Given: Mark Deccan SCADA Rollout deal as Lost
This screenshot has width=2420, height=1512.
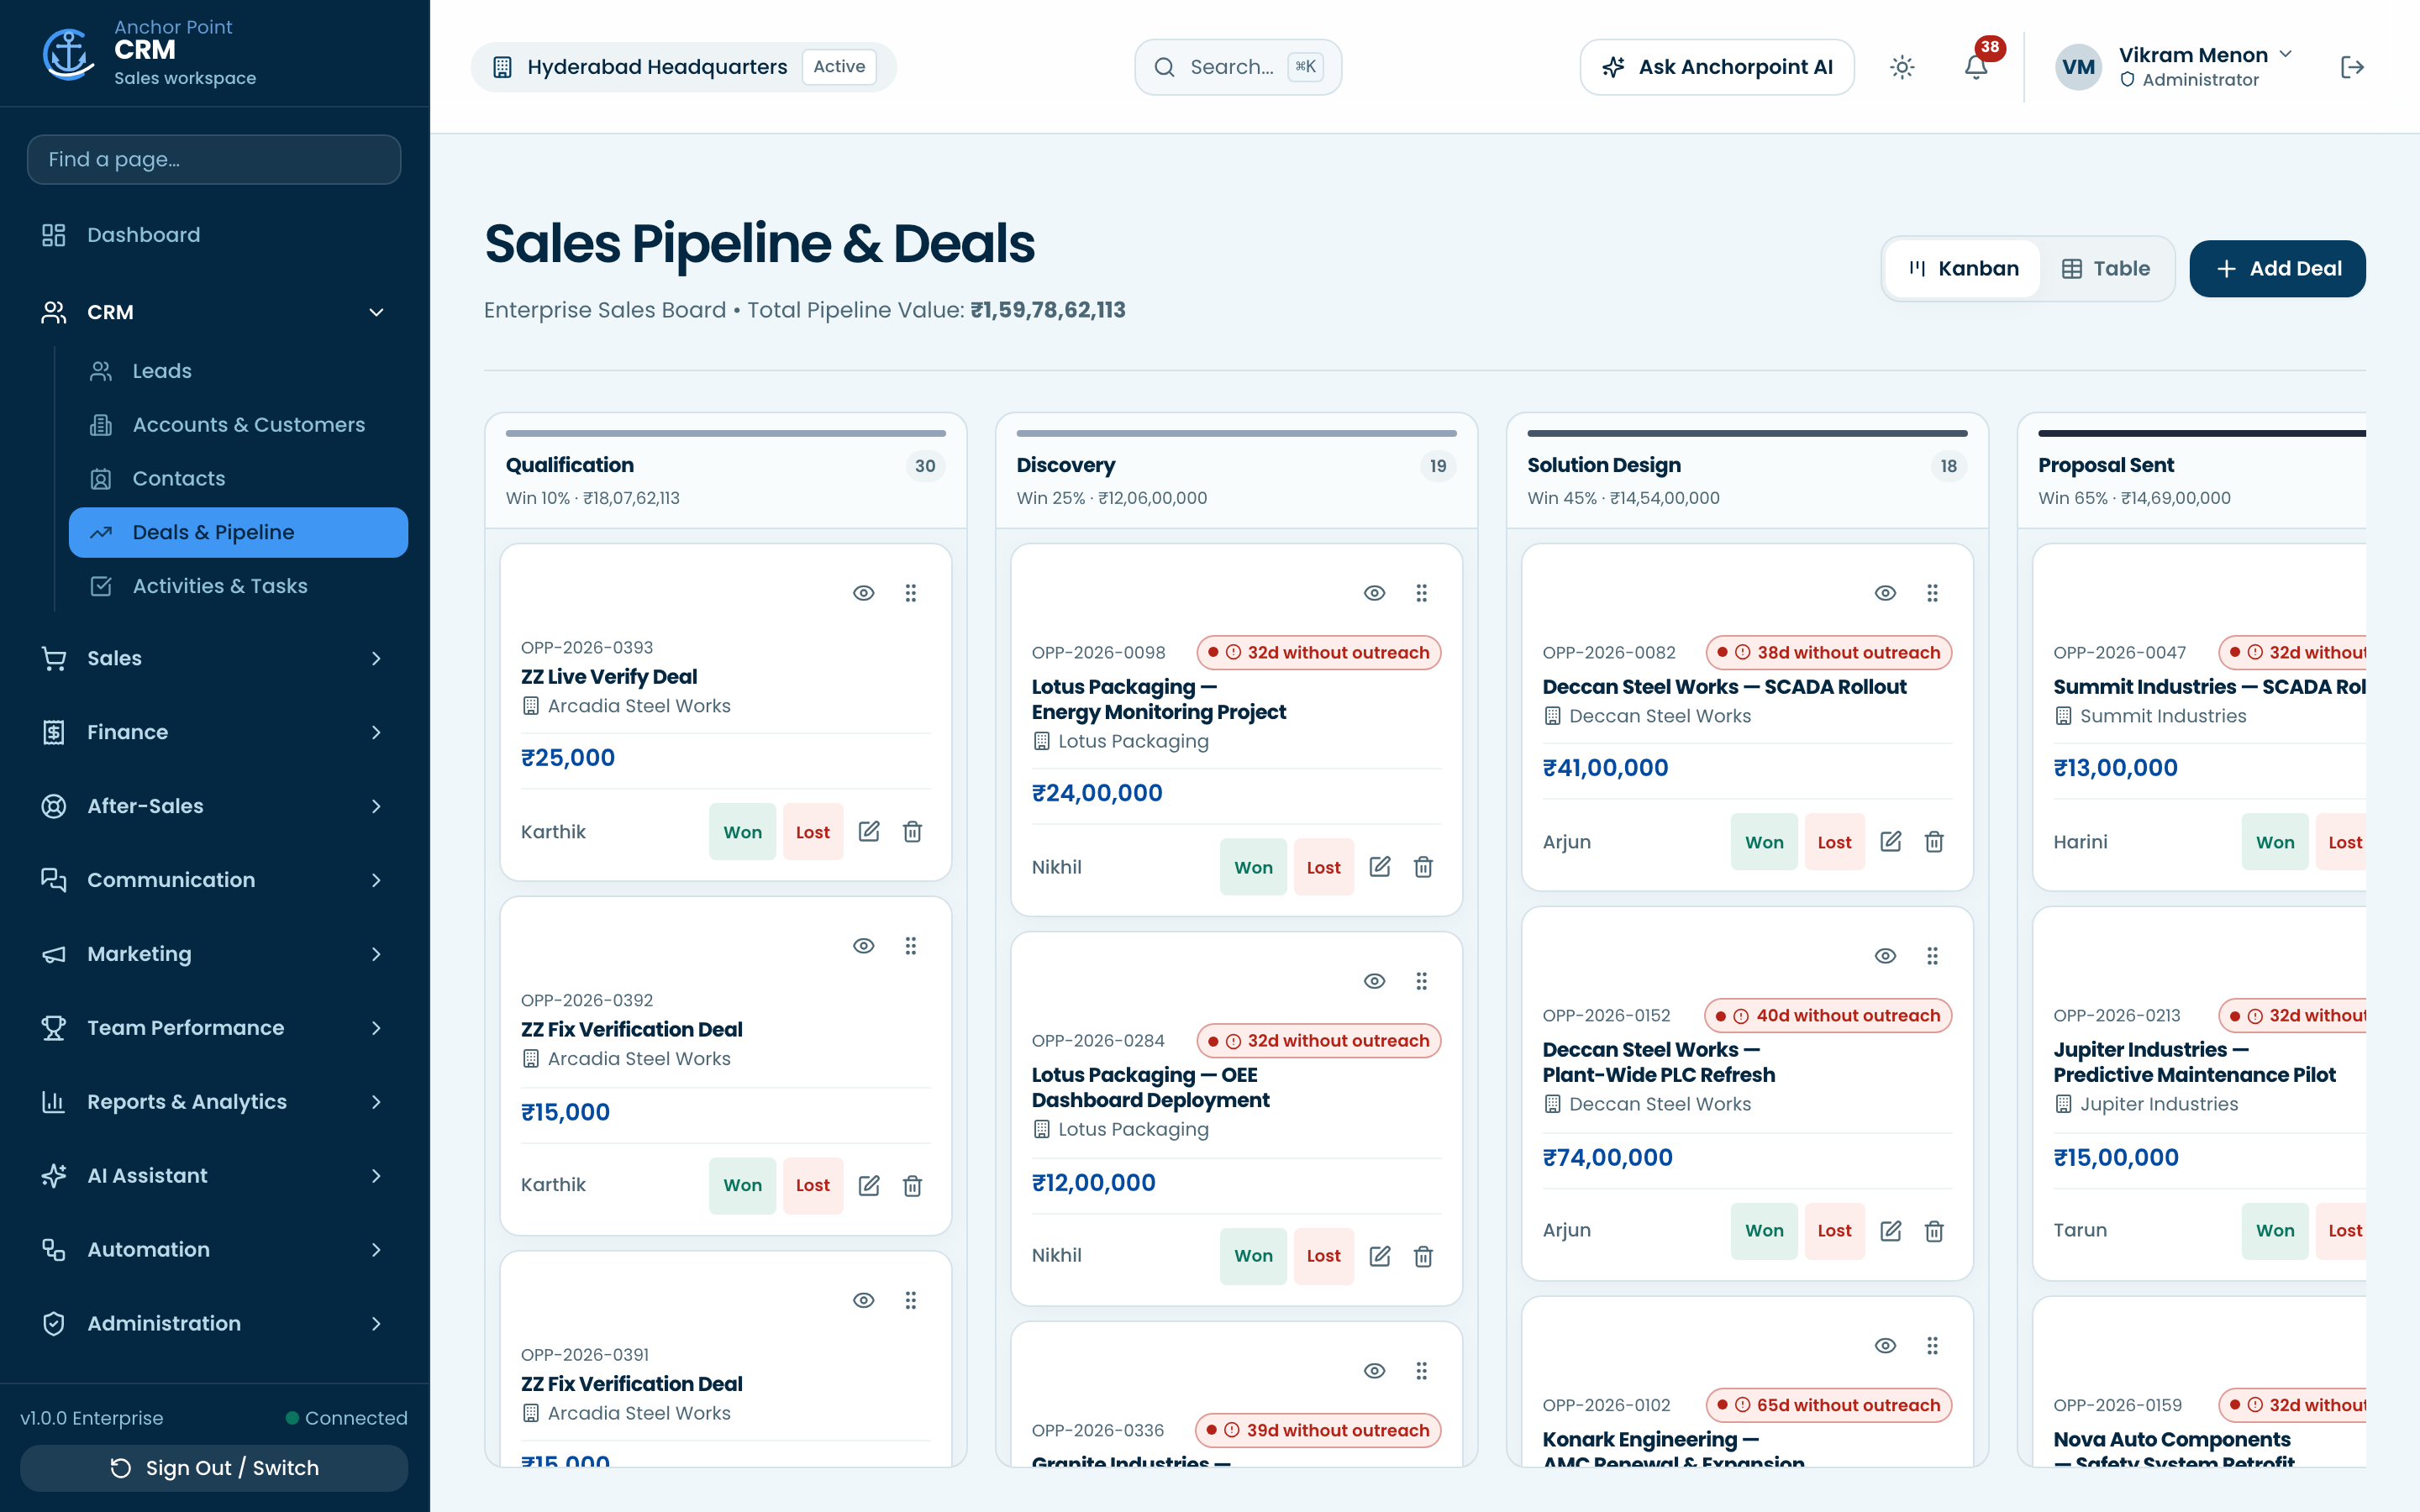Looking at the screenshot, I should pos(1834,842).
